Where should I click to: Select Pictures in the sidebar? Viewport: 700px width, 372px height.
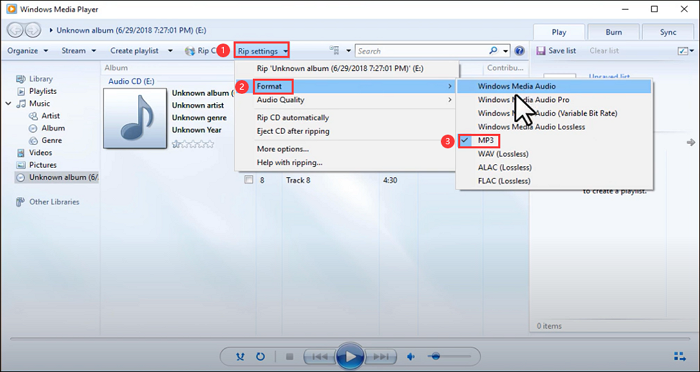point(43,165)
